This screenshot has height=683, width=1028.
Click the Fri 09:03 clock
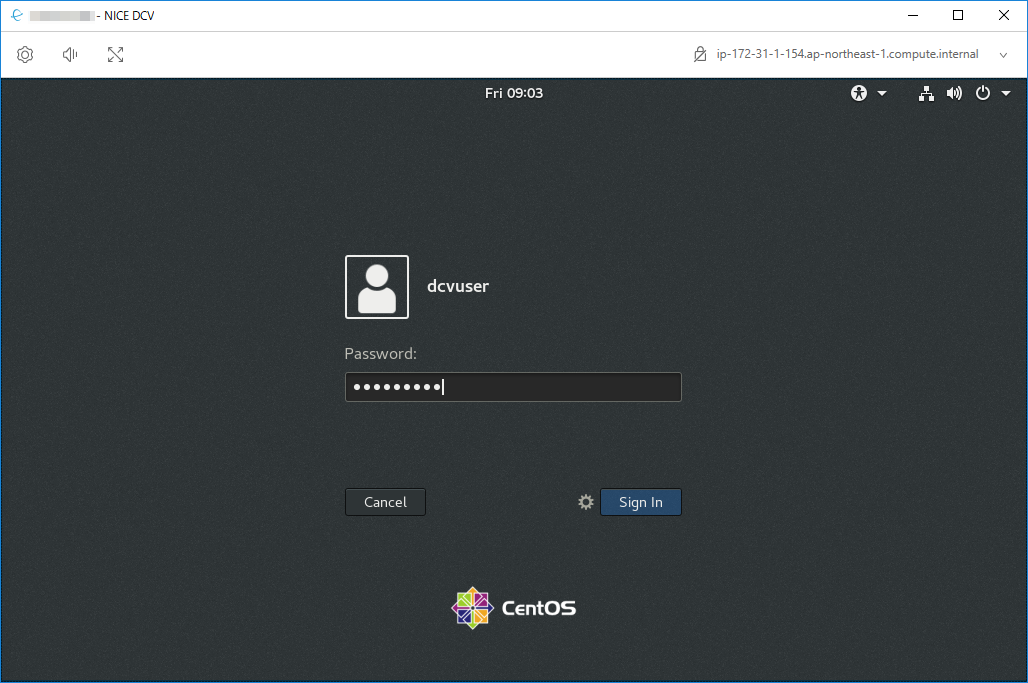(x=513, y=93)
